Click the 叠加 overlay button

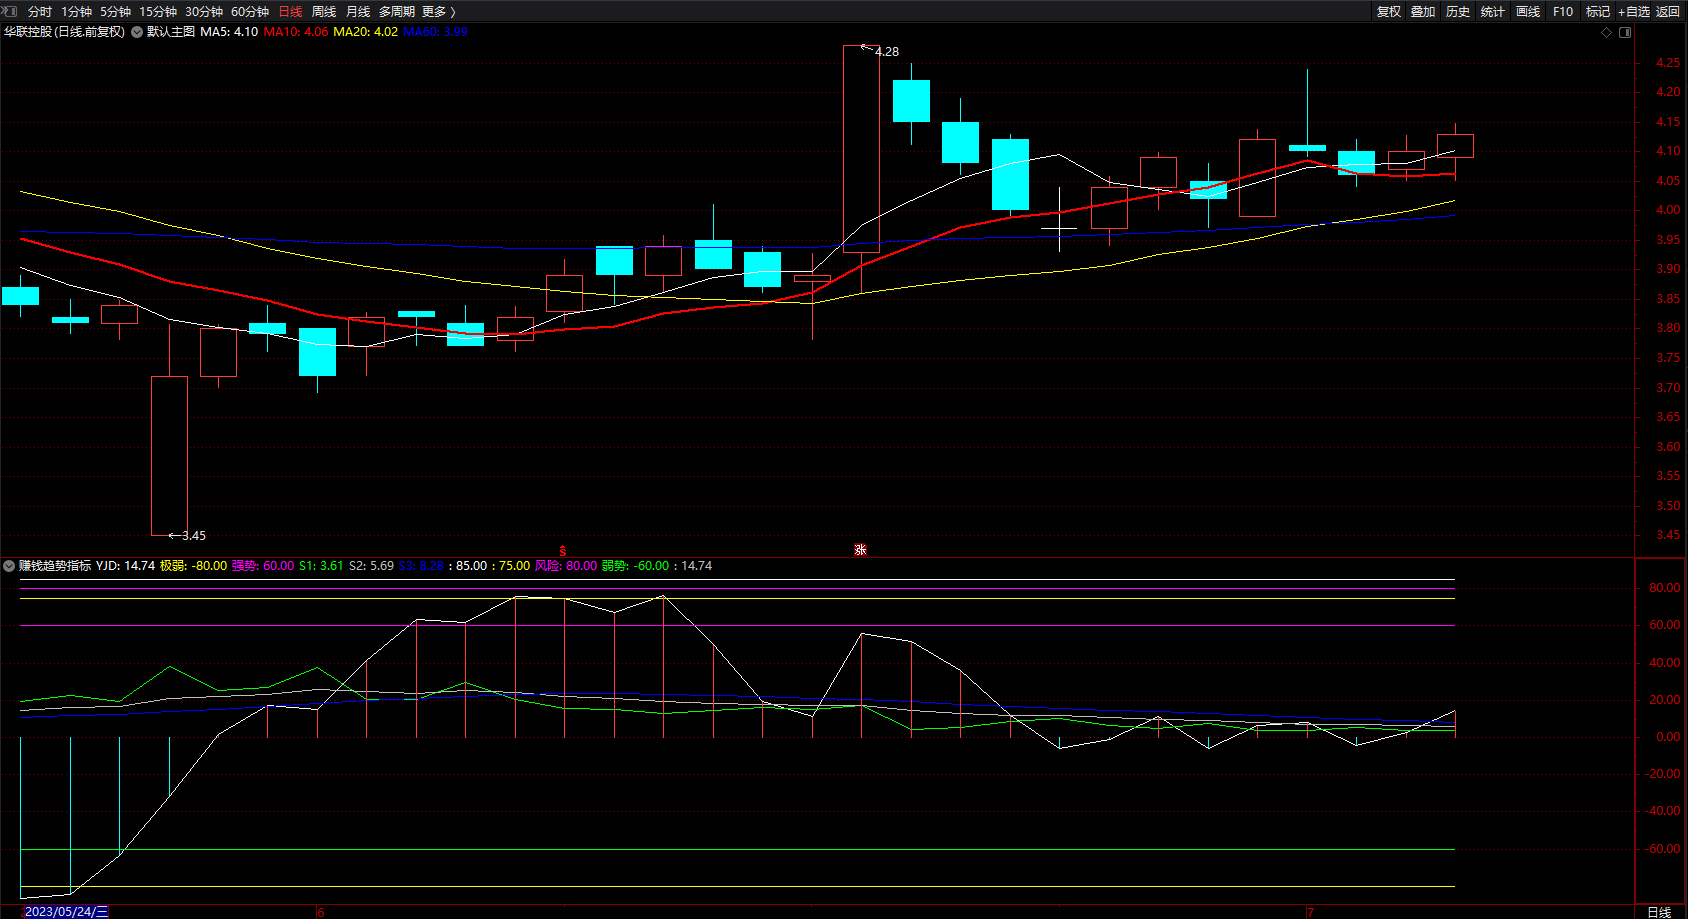click(1423, 11)
